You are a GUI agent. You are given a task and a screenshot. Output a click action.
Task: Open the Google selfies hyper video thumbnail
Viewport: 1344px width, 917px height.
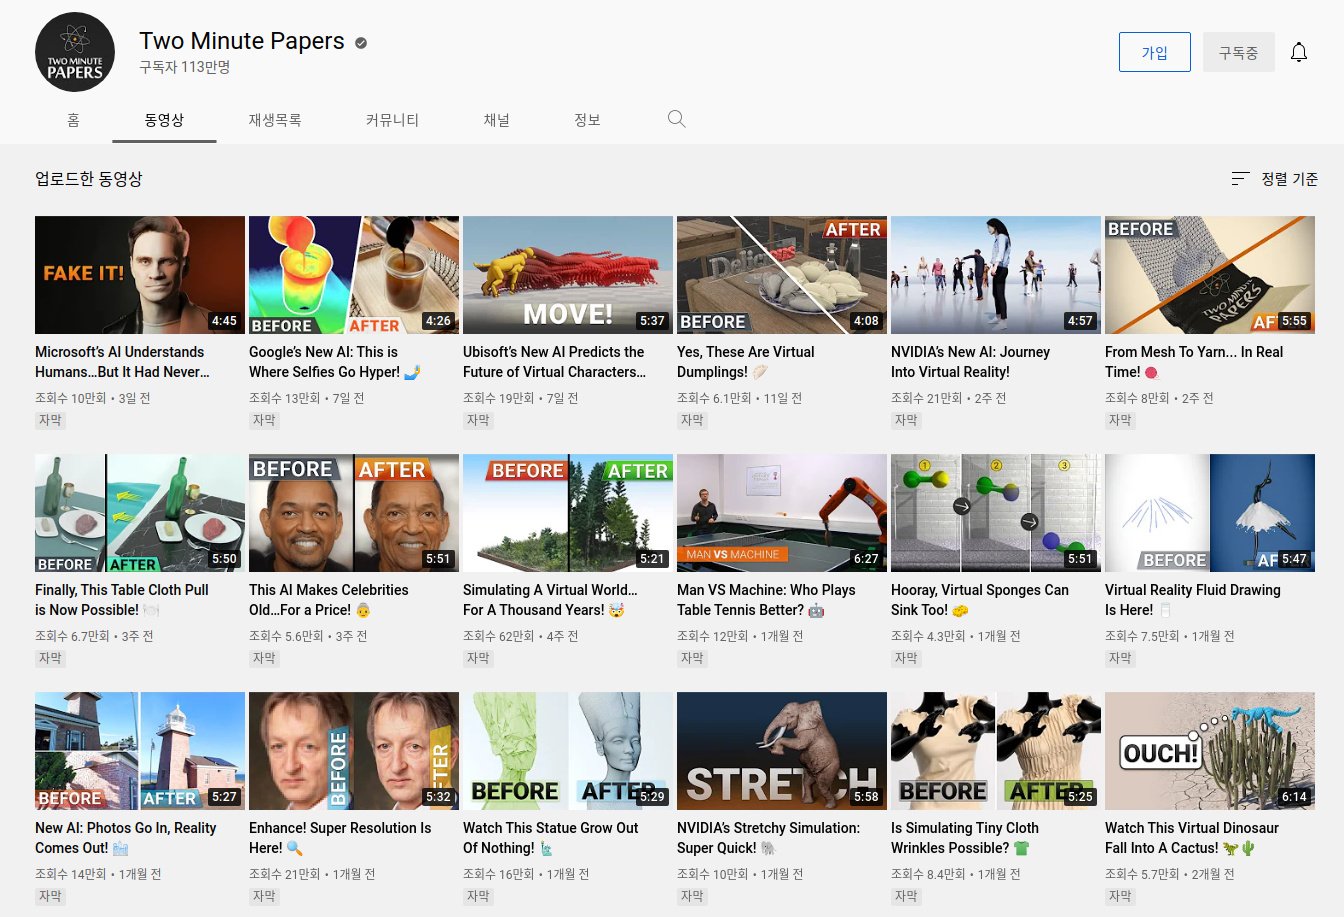(354, 275)
